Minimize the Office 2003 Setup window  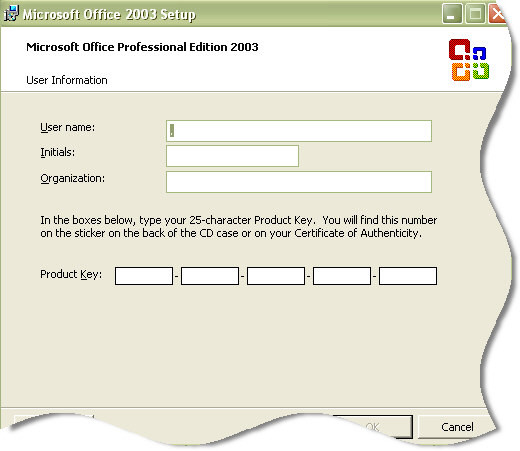tap(452, 14)
